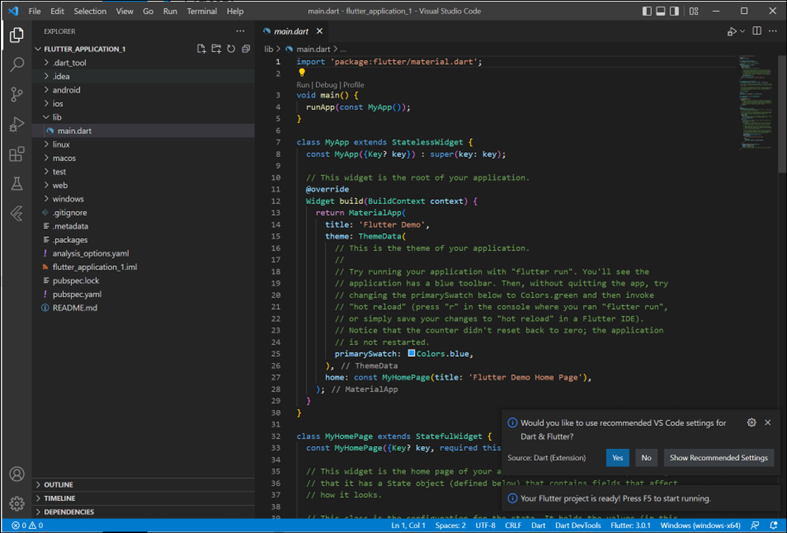Open the Testing flask icon view
Viewport: 787px width, 533px height.
click(16, 185)
